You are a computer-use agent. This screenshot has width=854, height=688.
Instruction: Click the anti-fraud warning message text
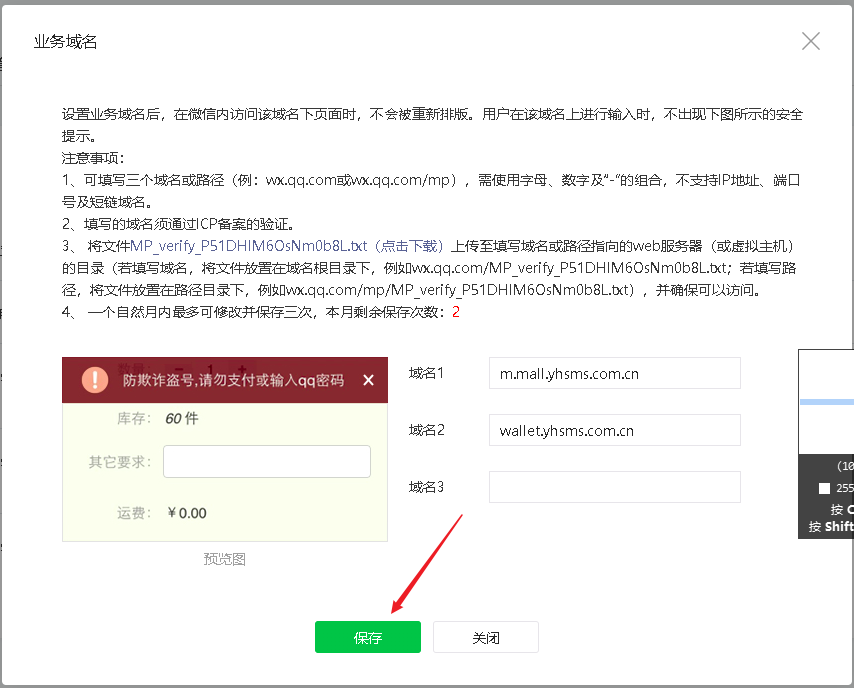pos(233,380)
